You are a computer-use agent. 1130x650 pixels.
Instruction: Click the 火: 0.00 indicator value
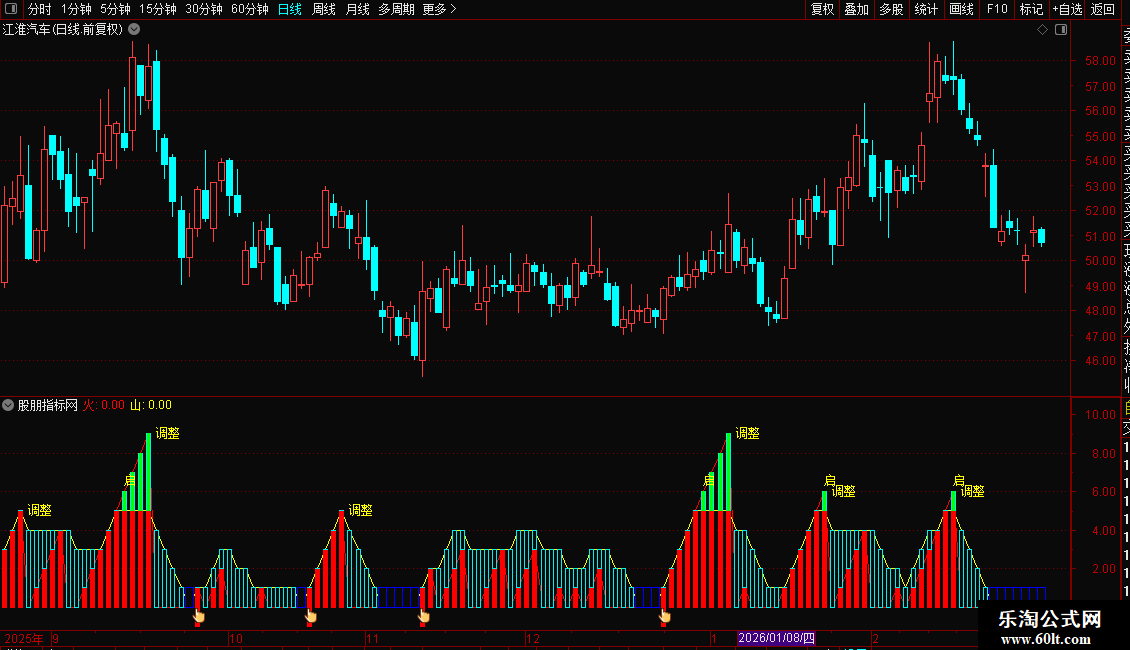click(104, 405)
